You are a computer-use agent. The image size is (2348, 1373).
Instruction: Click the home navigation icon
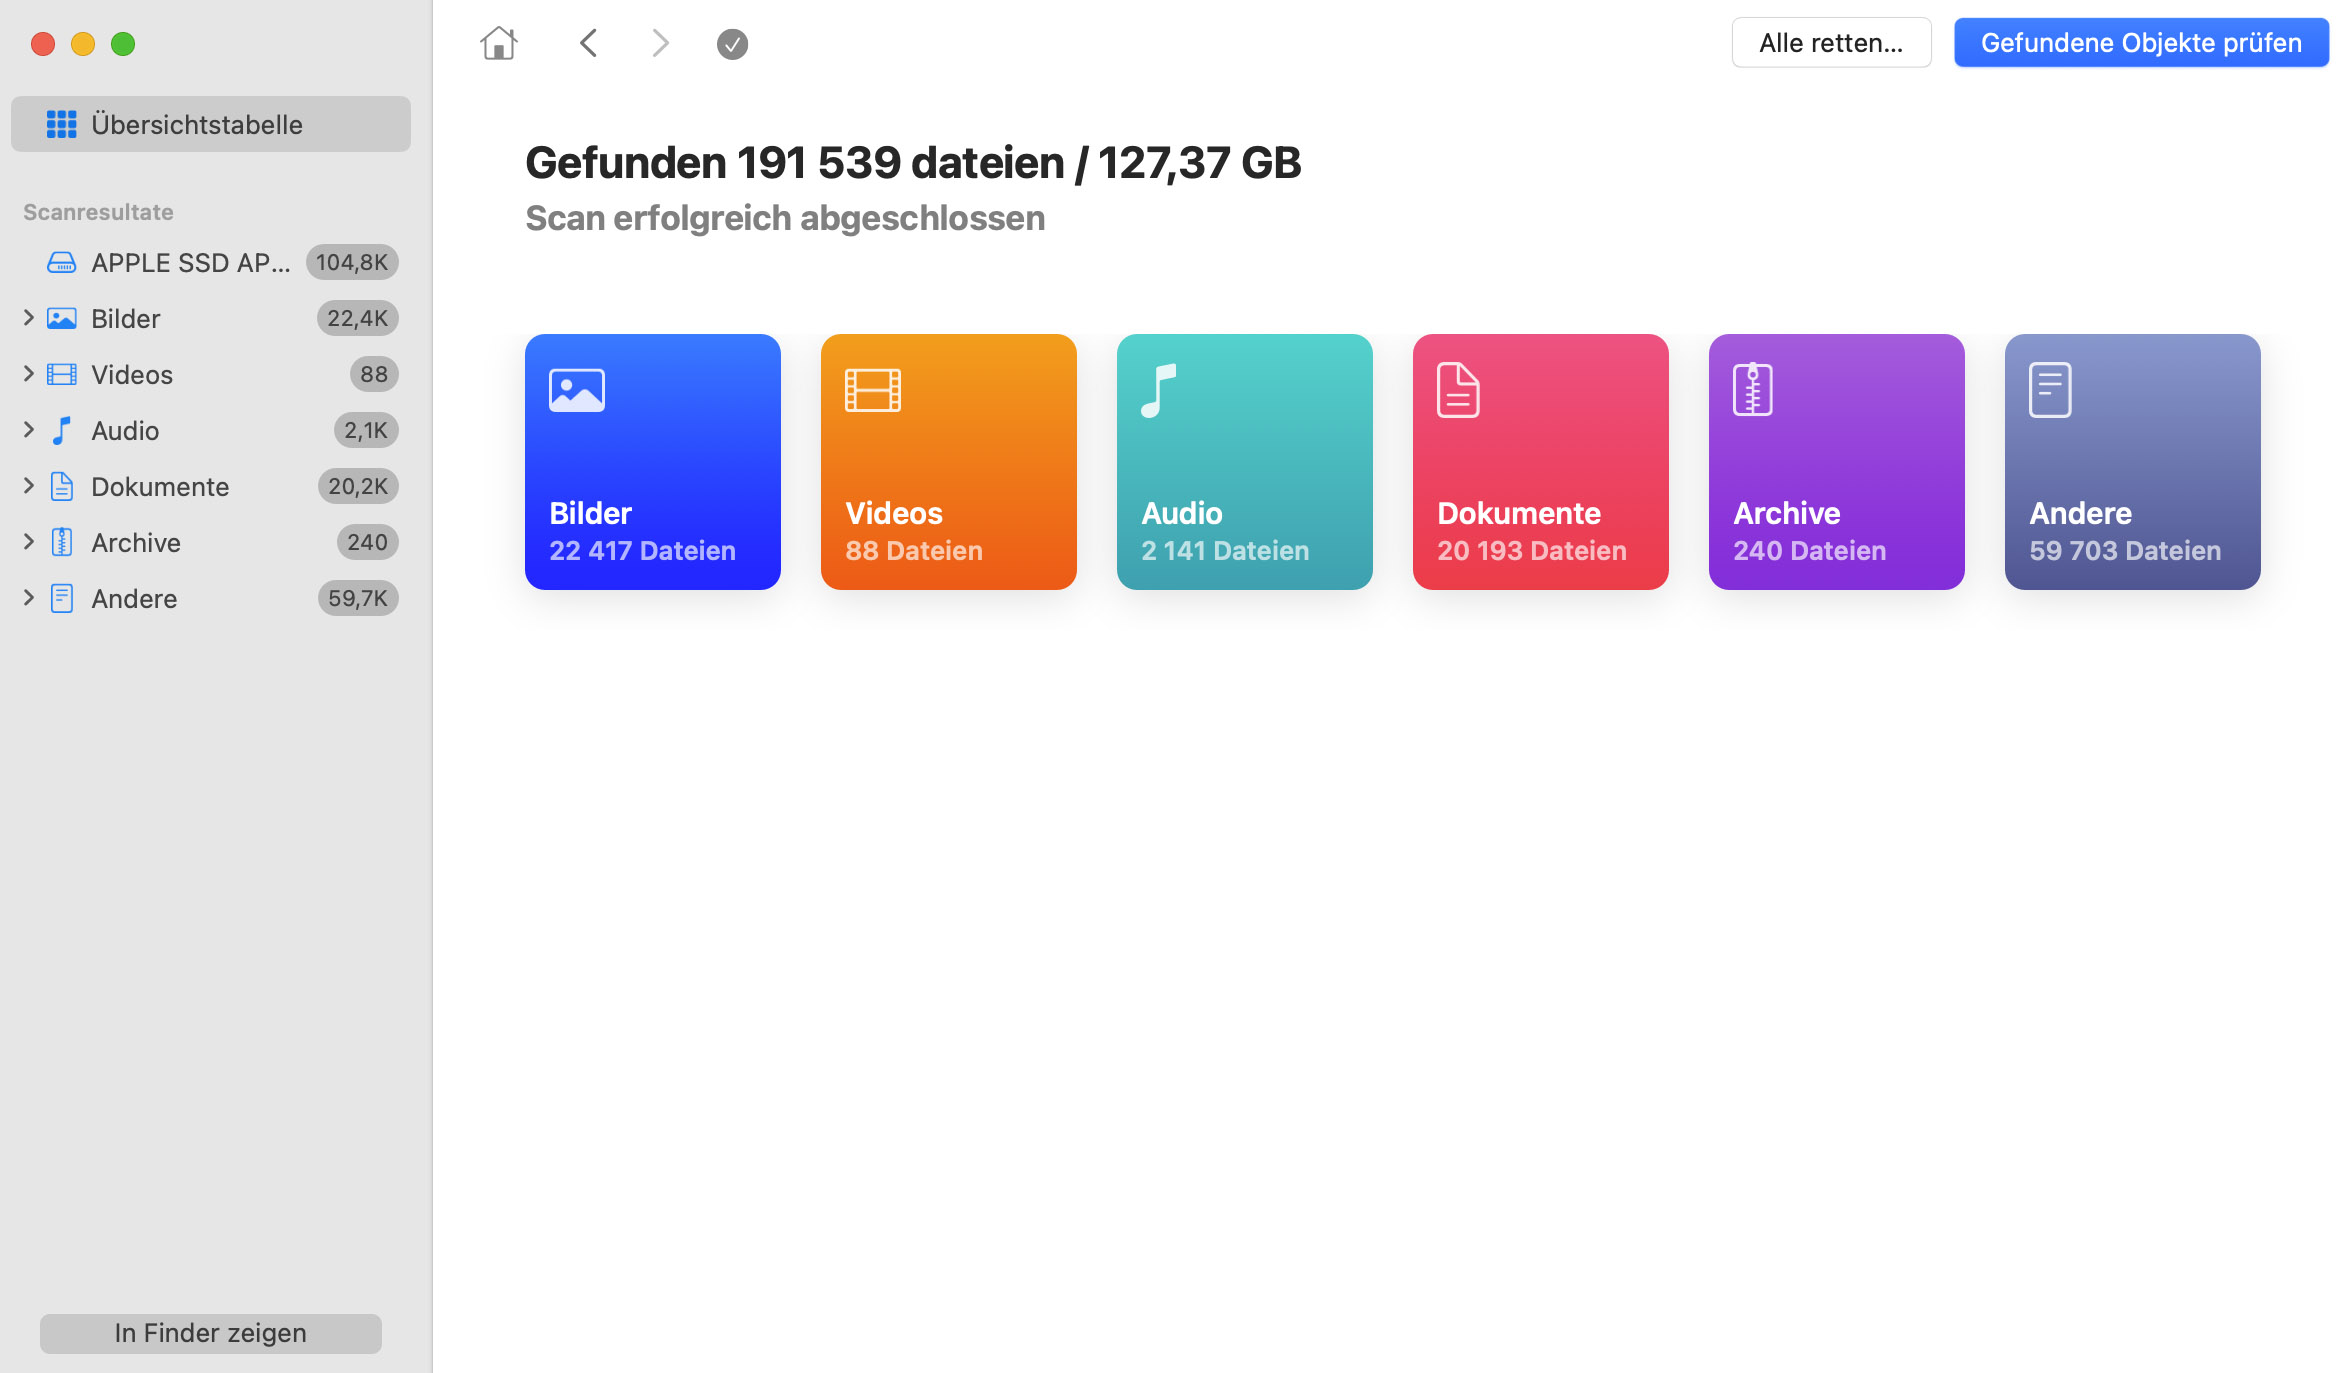(x=498, y=42)
